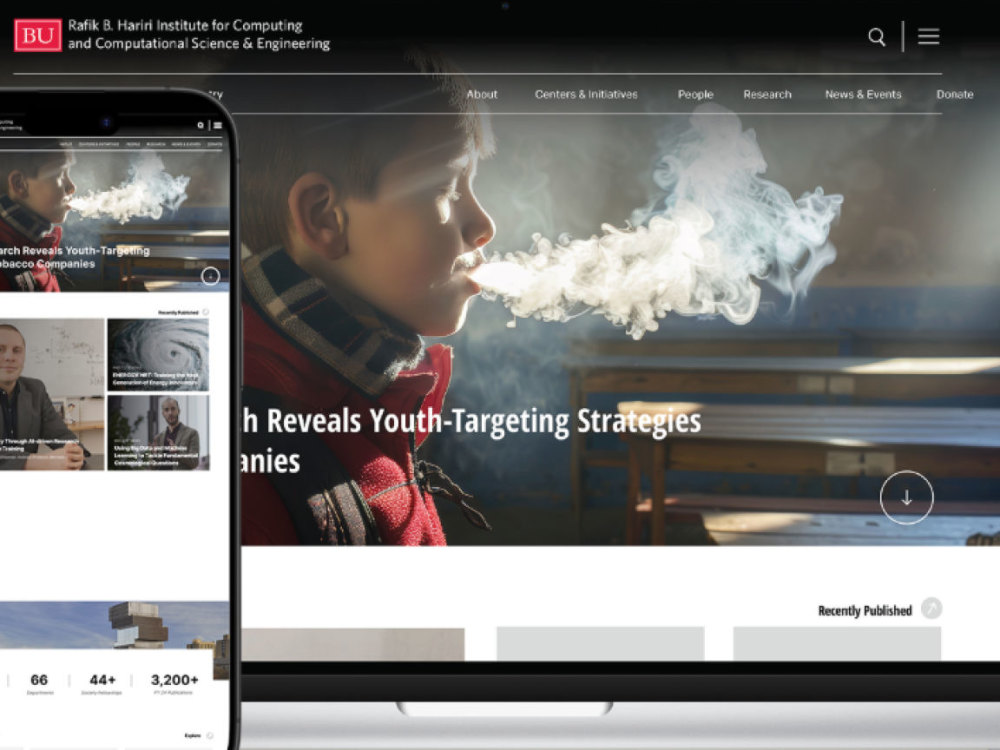Viewport: 1000px width, 750px height.
Task: Tap the building image on the phone
Action: tap(115, 625)
